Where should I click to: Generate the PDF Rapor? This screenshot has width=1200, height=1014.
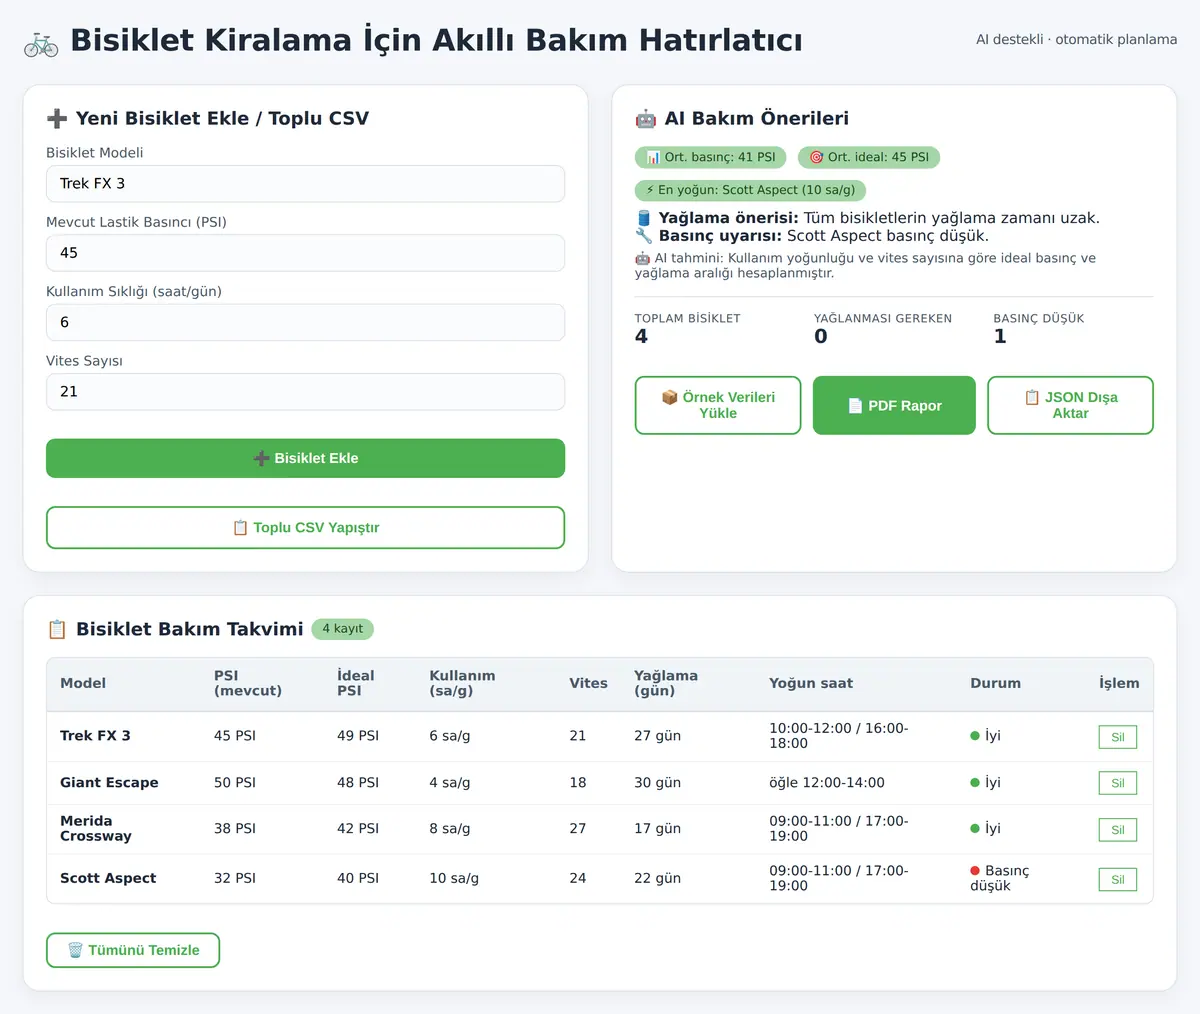pyautogui.click(x=894, y=405)
